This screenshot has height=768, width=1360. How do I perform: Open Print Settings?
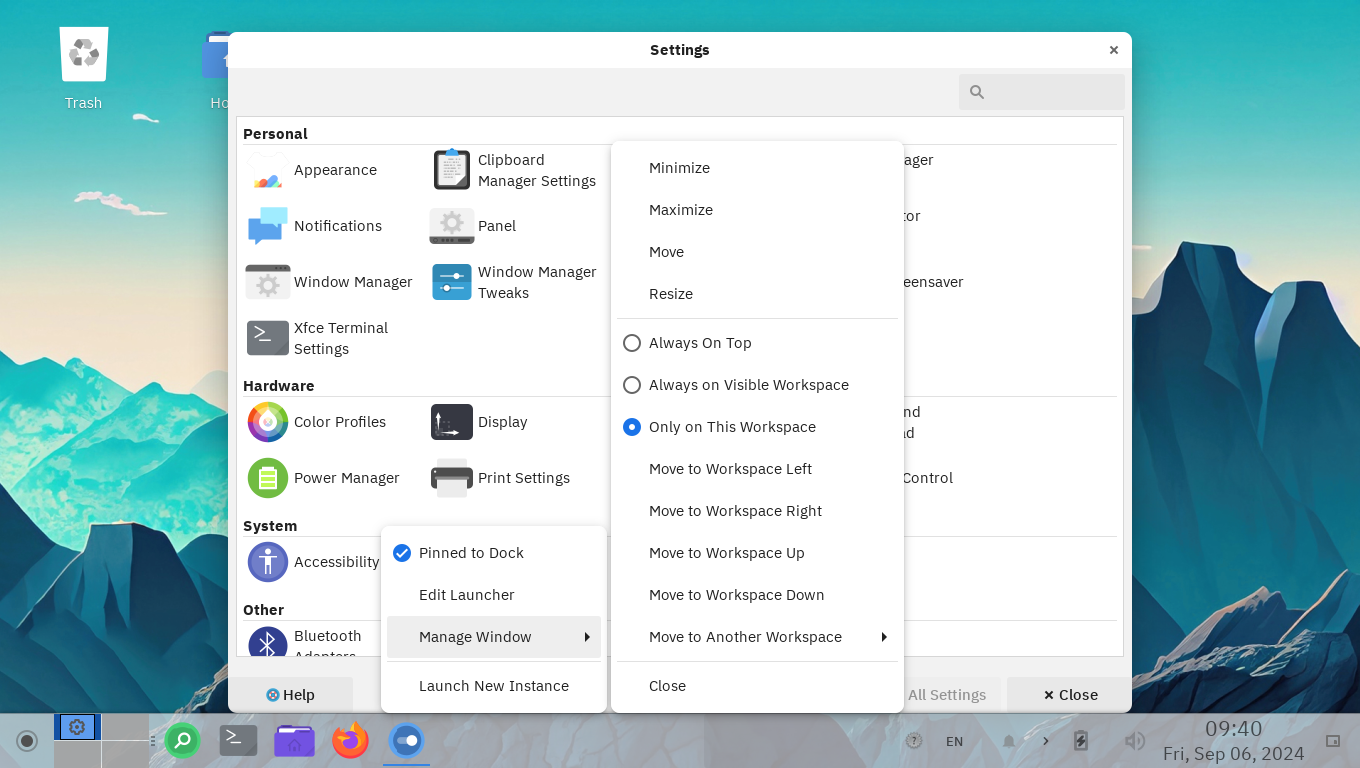pyautogui.click(x=523, y=478)
